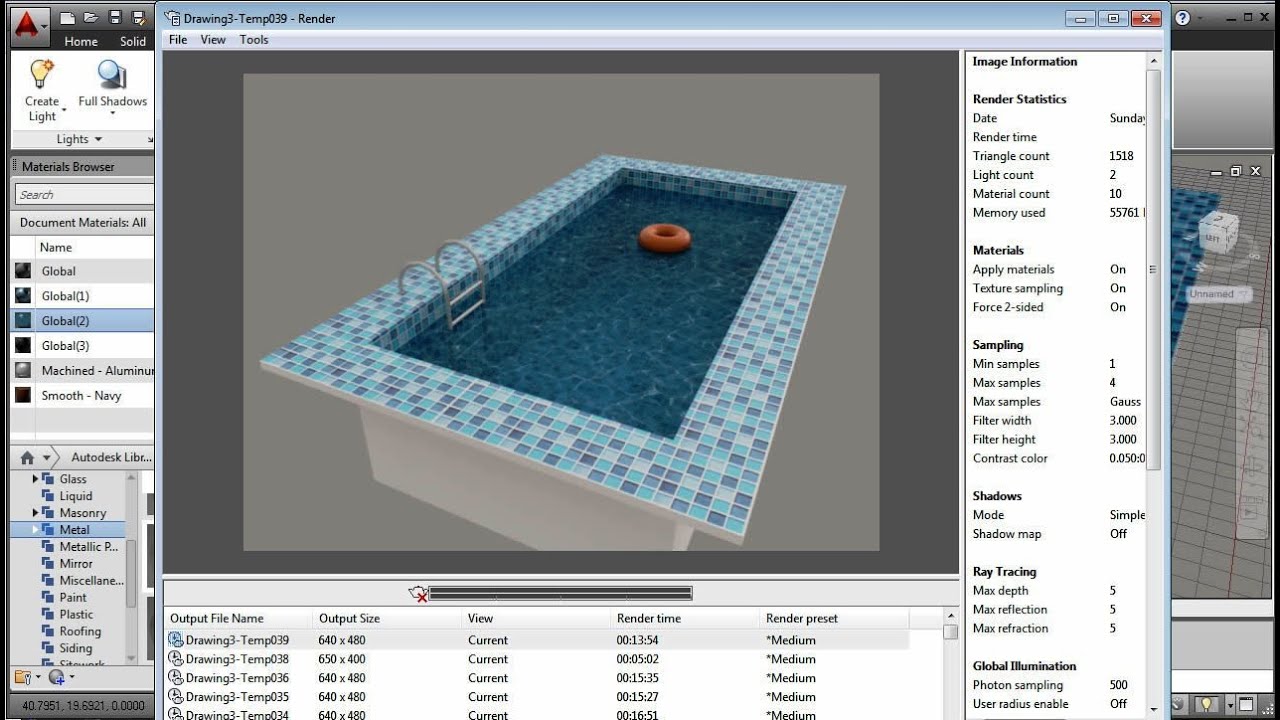Expand the Glass category tree node
The width and height of the screenshot is (1280, 720).
pos(36,479)
